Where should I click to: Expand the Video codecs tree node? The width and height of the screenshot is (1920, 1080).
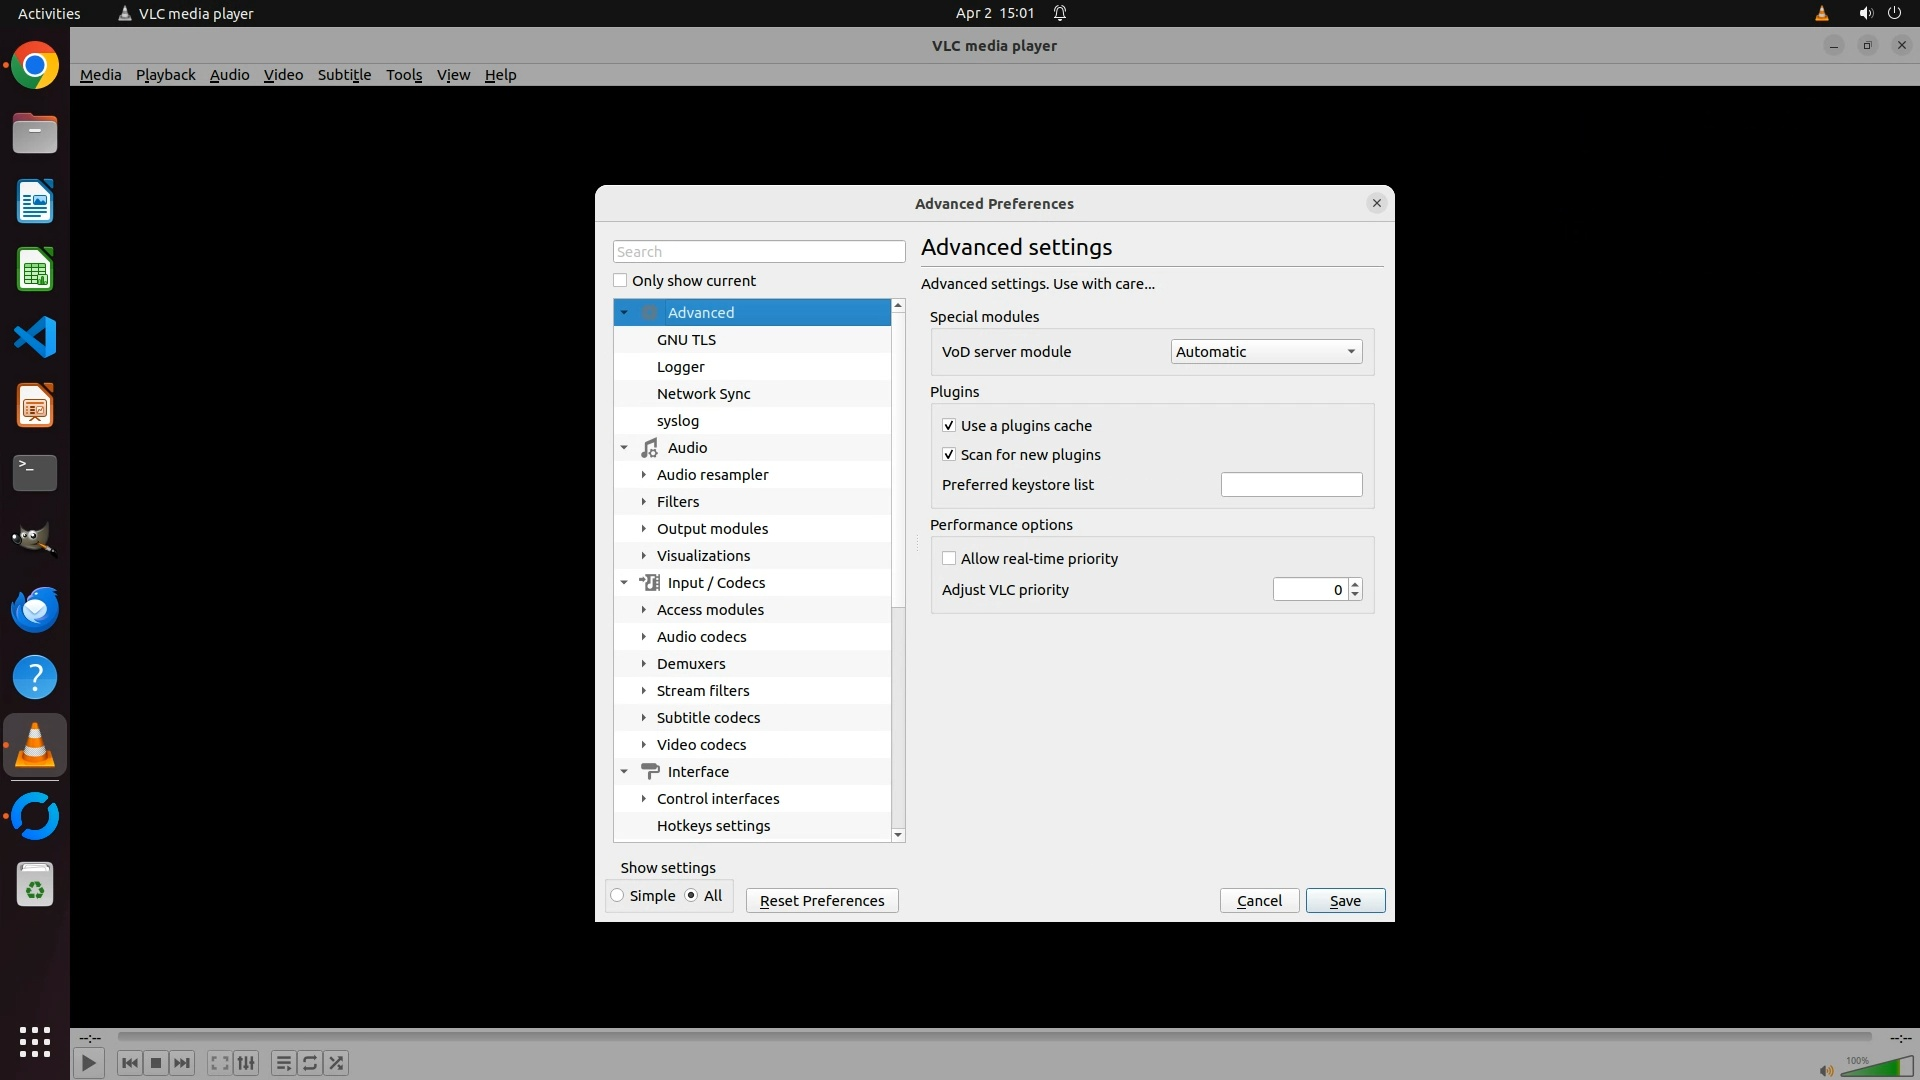tap(644, 745)
